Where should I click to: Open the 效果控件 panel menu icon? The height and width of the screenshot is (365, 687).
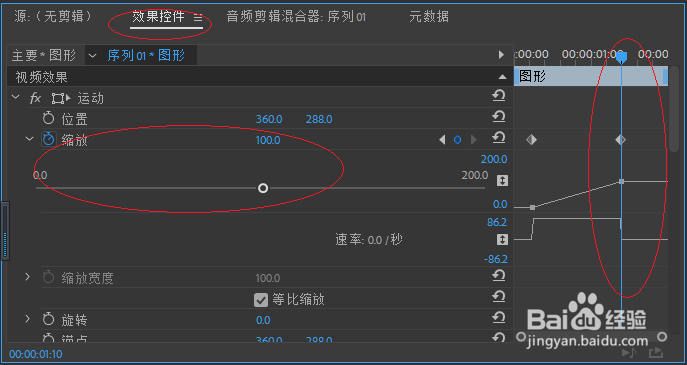tap(198, 18)
